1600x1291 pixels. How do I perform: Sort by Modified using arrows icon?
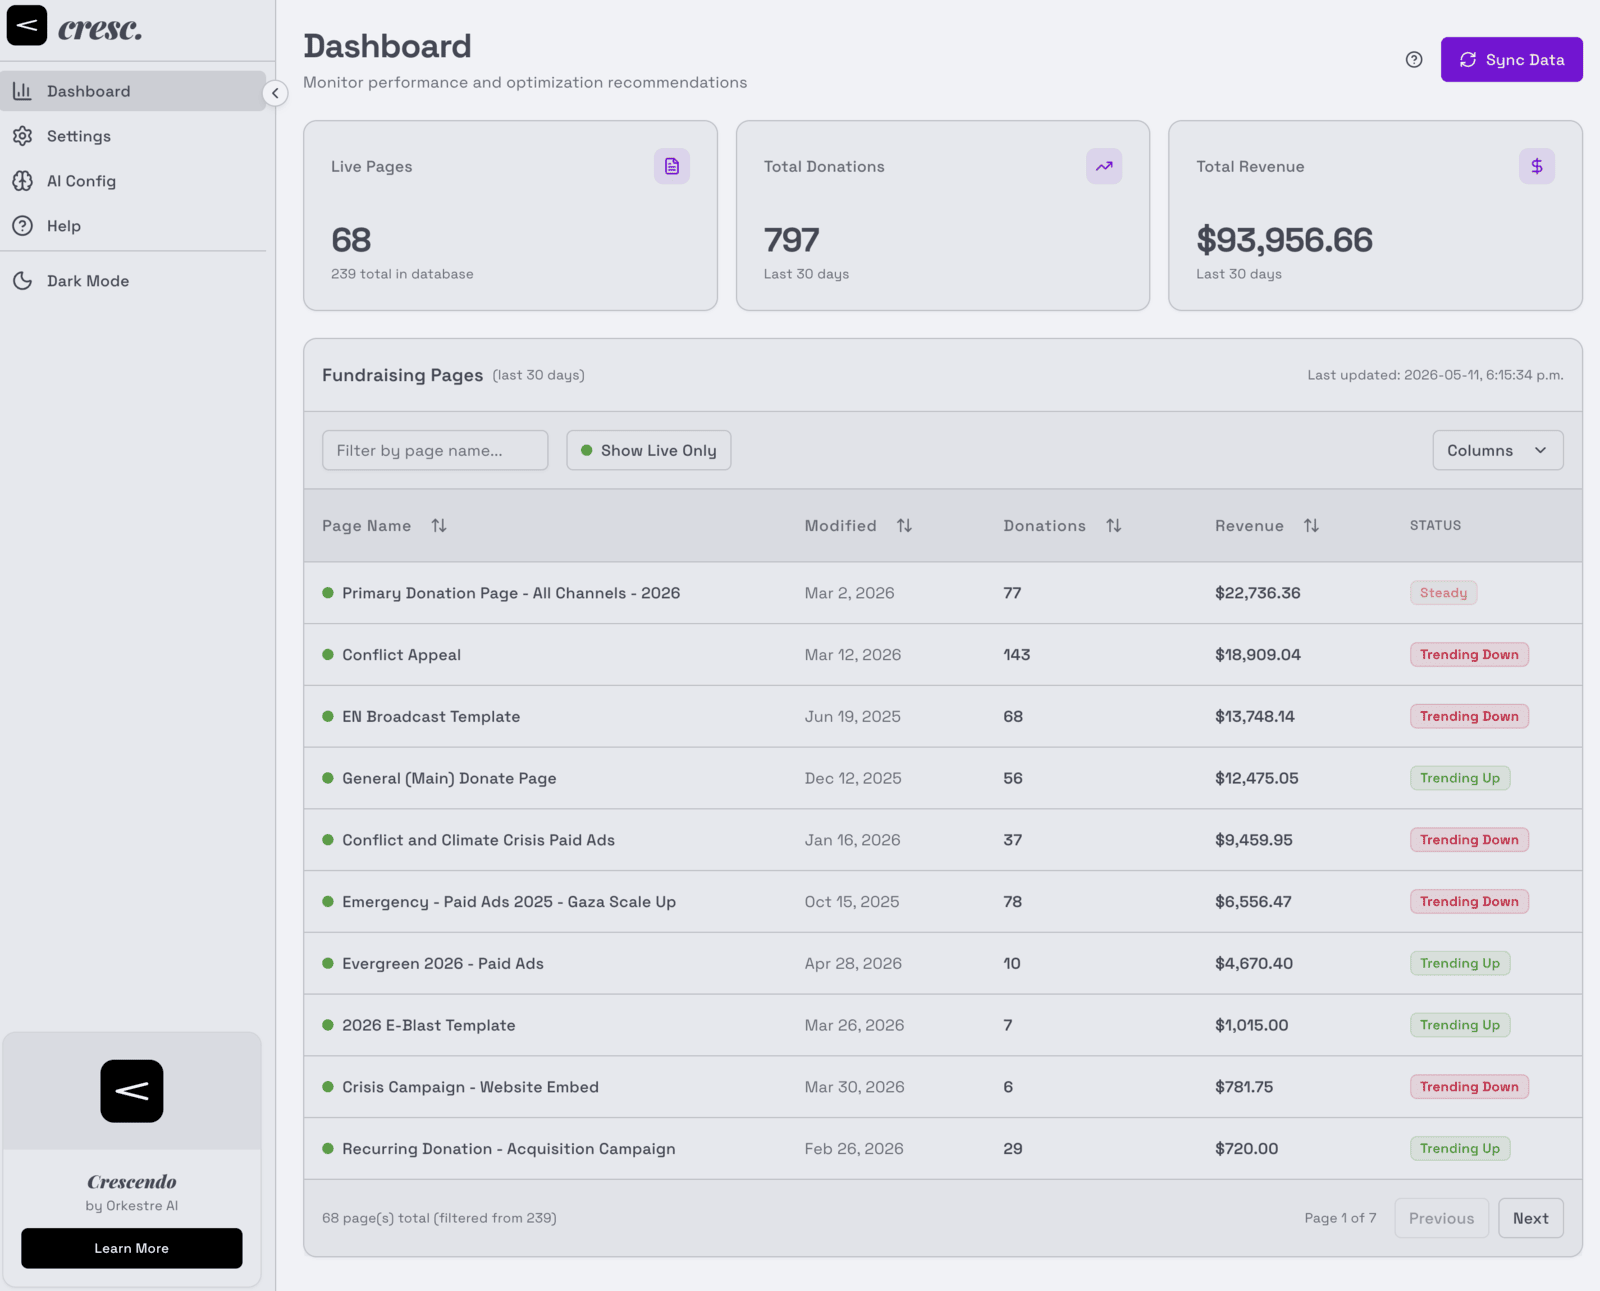pyautogui.click(x=904, y=526)
